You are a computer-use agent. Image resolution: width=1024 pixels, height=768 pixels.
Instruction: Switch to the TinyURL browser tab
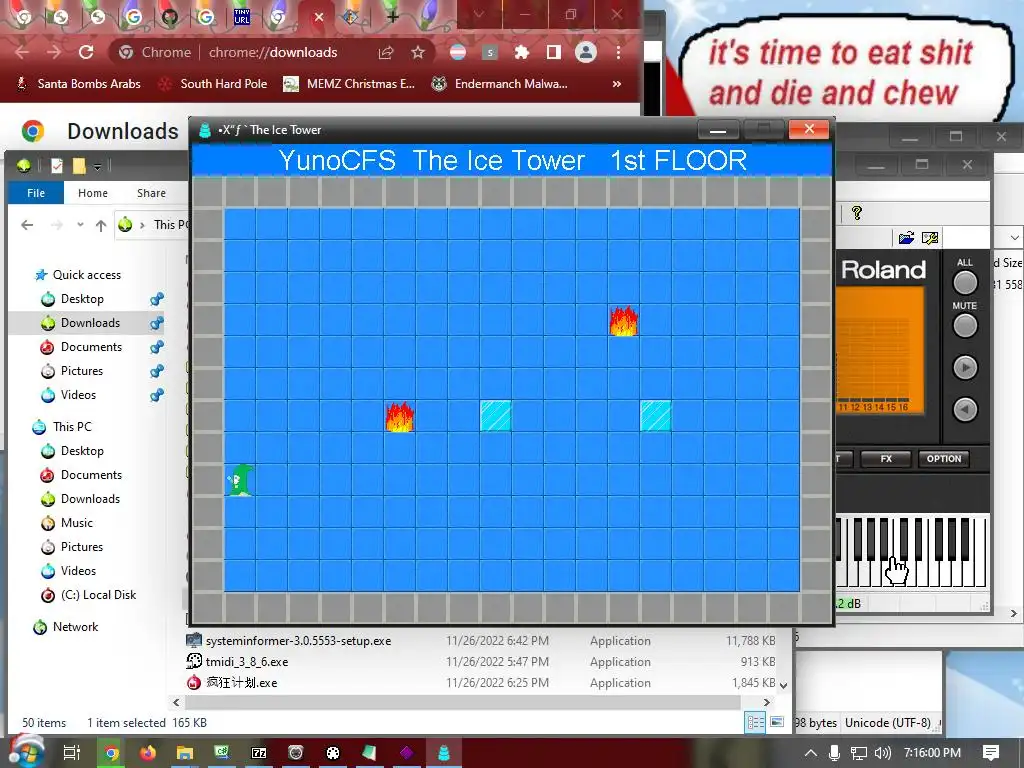pyautogui.click(x=242, y=16)
